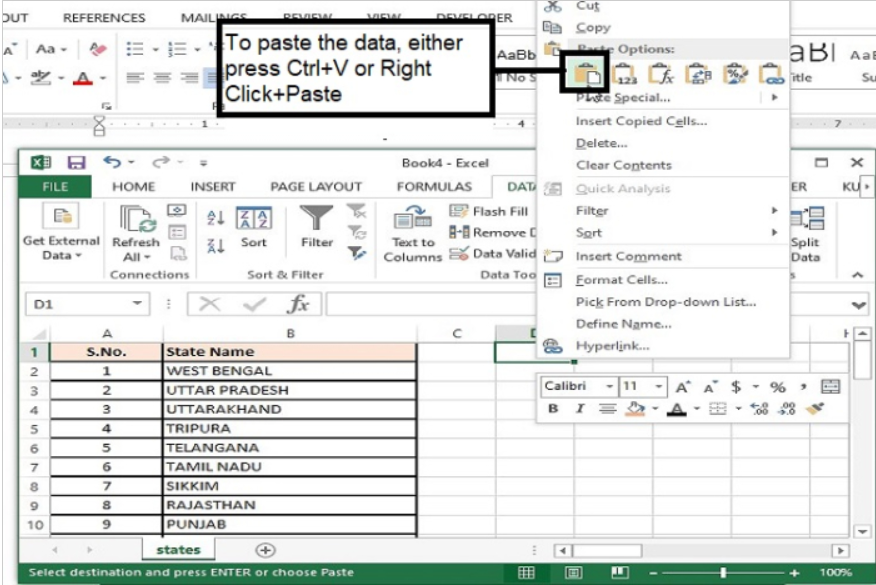This screenshot has height=585, width=876.
Task: Expand the Filter submenu arrow
Action: (x=774, y=210)
